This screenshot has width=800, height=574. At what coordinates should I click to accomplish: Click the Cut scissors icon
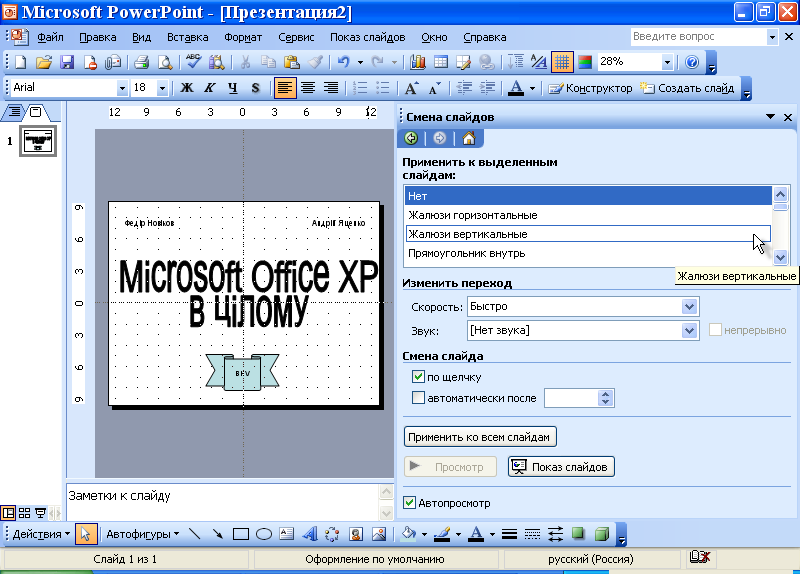tap(245, 62)
